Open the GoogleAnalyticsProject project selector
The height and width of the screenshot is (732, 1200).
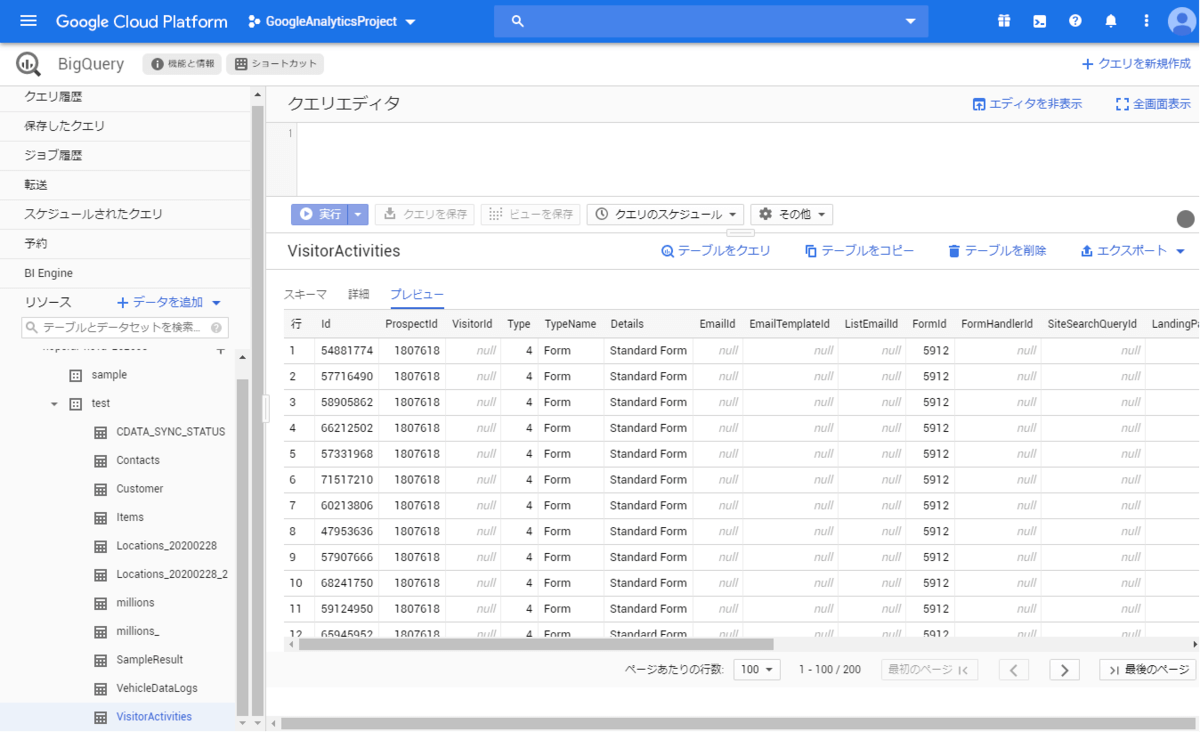333,21
